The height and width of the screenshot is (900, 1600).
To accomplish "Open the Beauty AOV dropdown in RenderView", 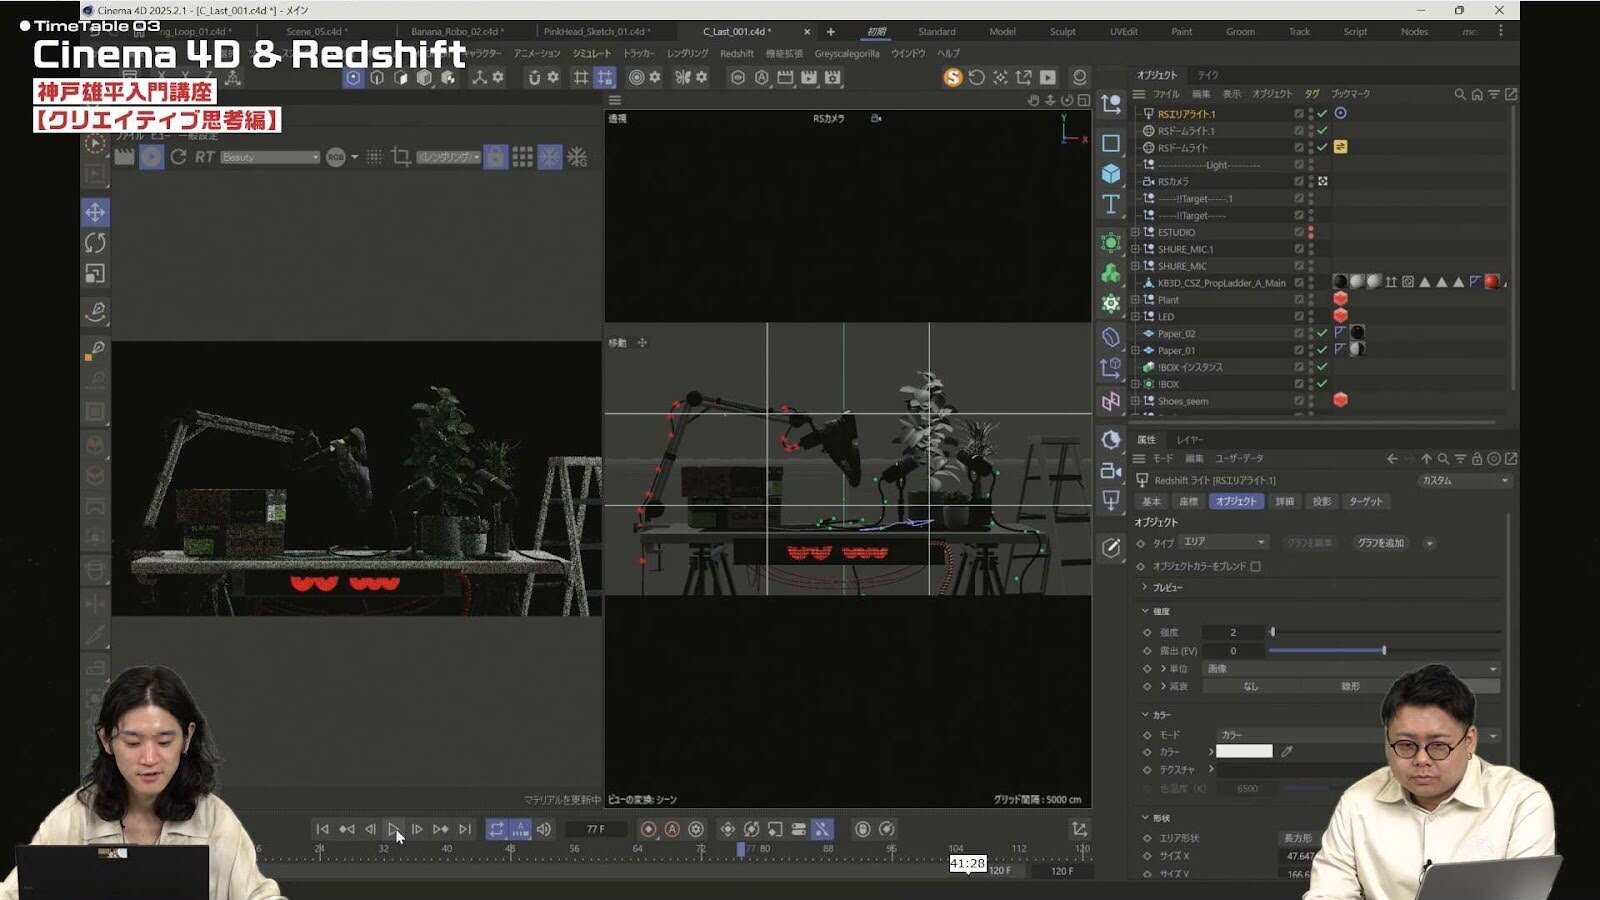I will [x=269, y=157].
